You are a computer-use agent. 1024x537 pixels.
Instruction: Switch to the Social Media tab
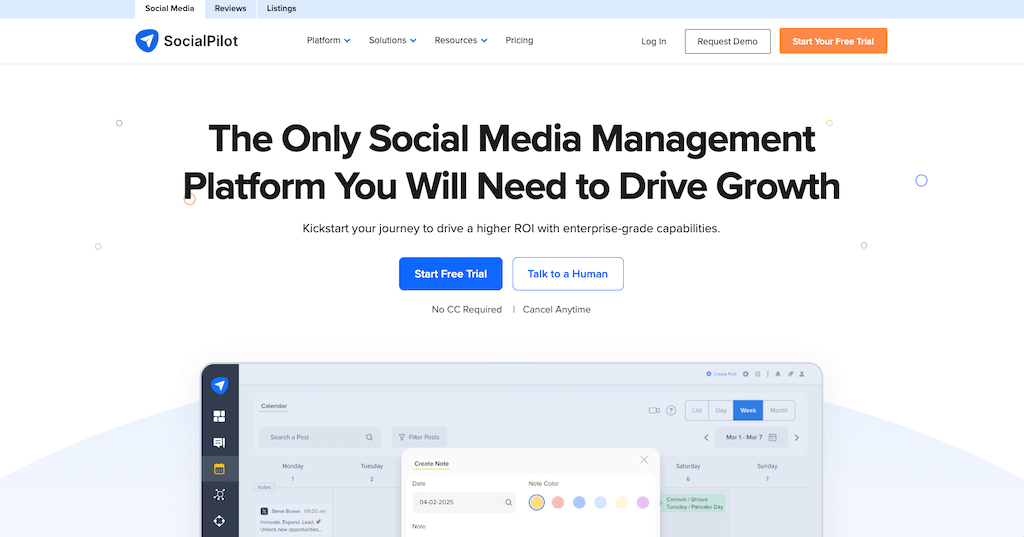coord(170,8)
